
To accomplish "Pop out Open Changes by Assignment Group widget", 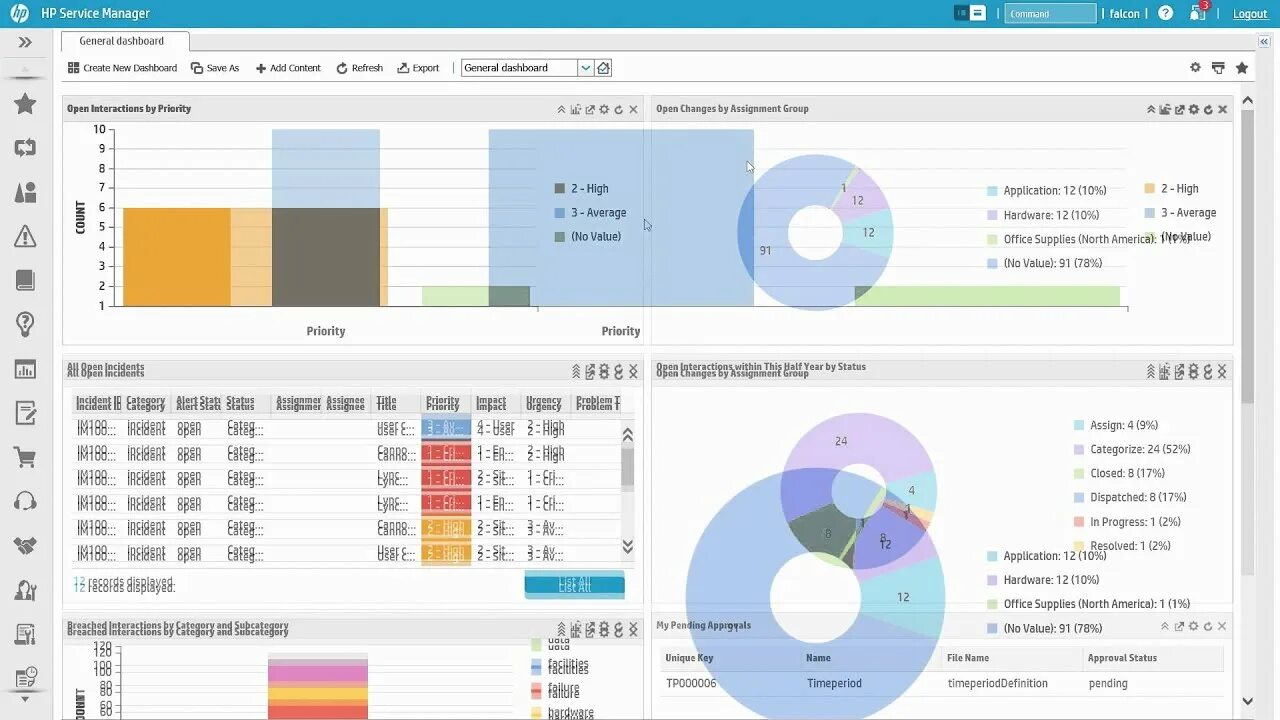I will click(1180, 109).
